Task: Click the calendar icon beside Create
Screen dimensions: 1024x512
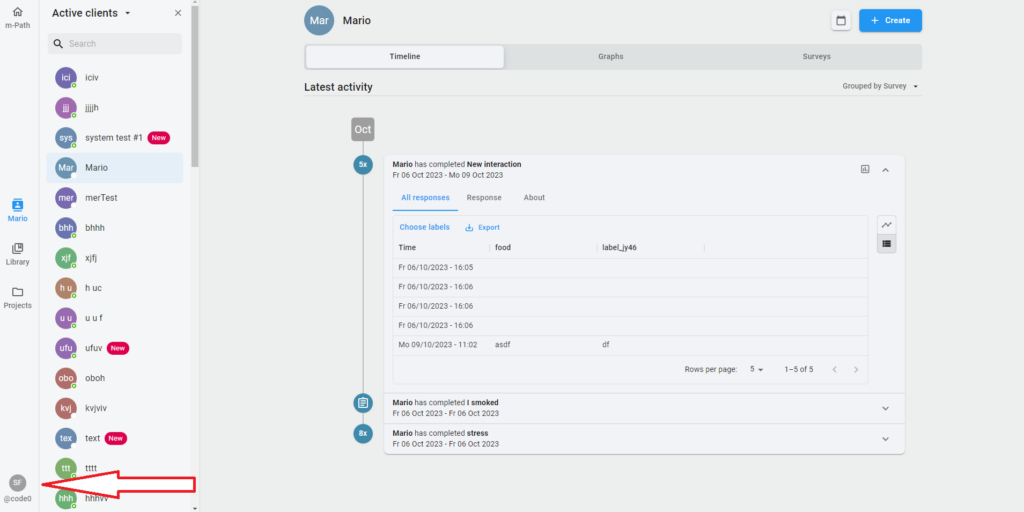Action: [x=841, y=21]
